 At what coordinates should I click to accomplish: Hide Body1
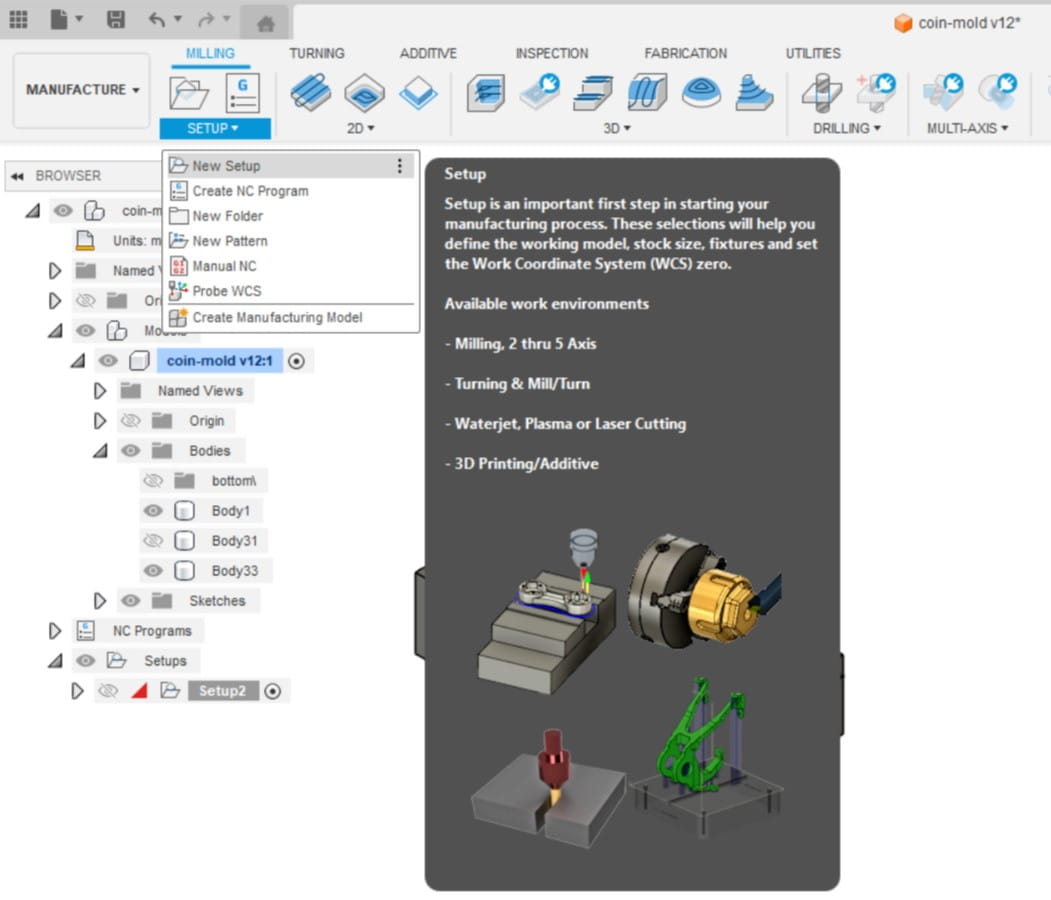coord(153,511)
